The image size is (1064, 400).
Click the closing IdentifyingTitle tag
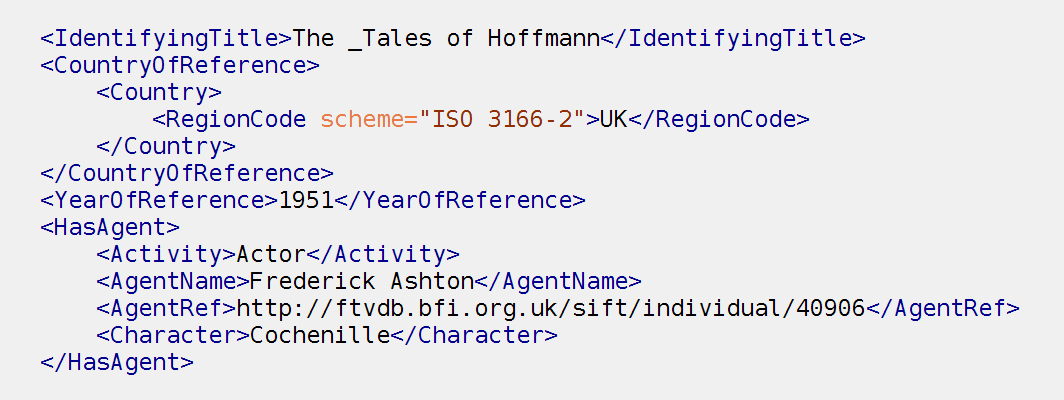click(x=734, y=38)
